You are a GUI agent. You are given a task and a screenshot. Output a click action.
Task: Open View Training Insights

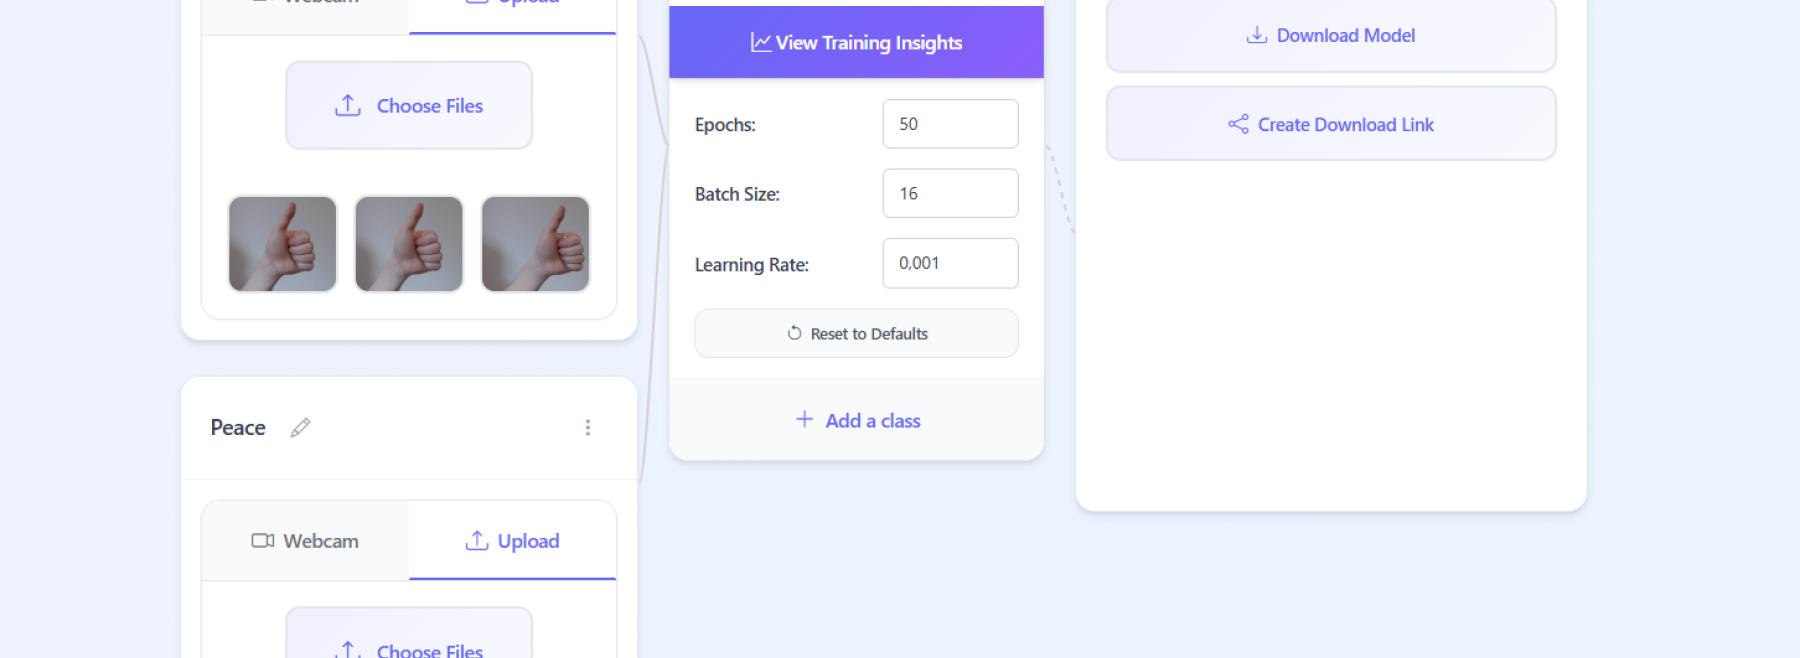click(x=856, y=42)
